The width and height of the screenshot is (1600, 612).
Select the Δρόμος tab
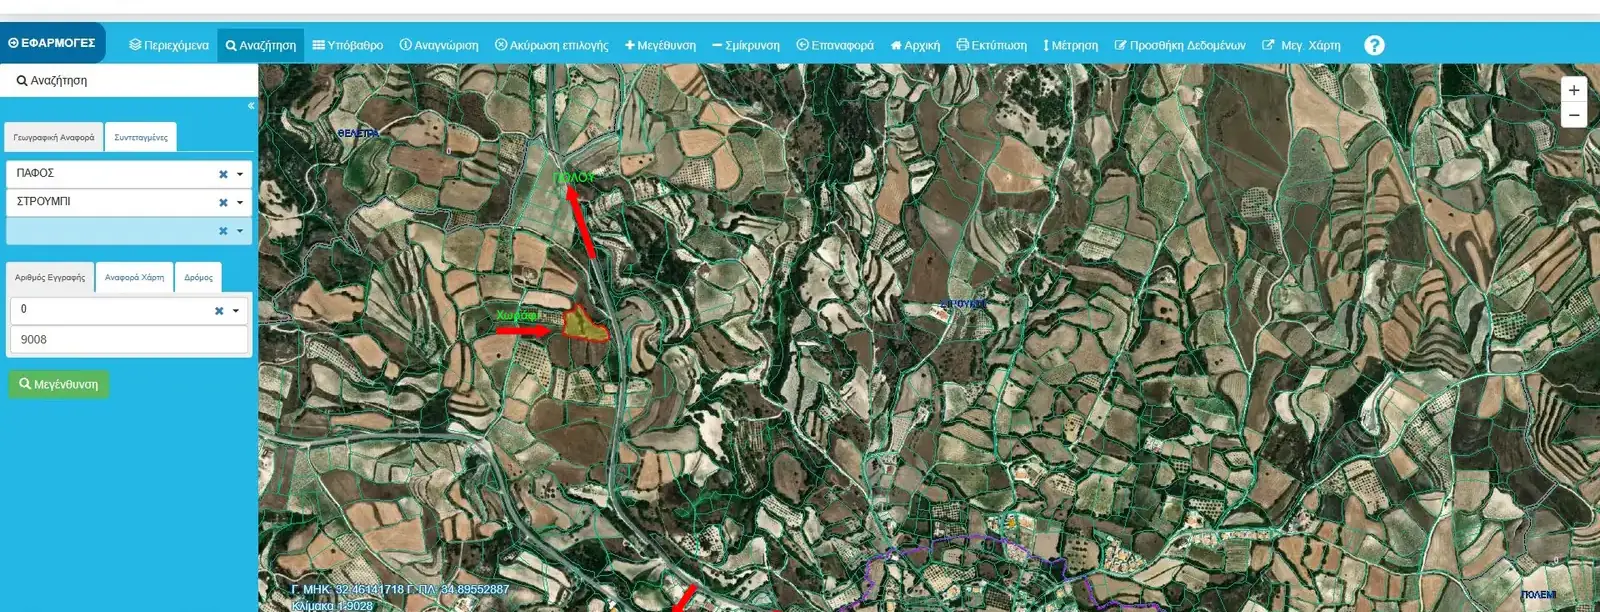pyautogui.click(x=198, y=277)
